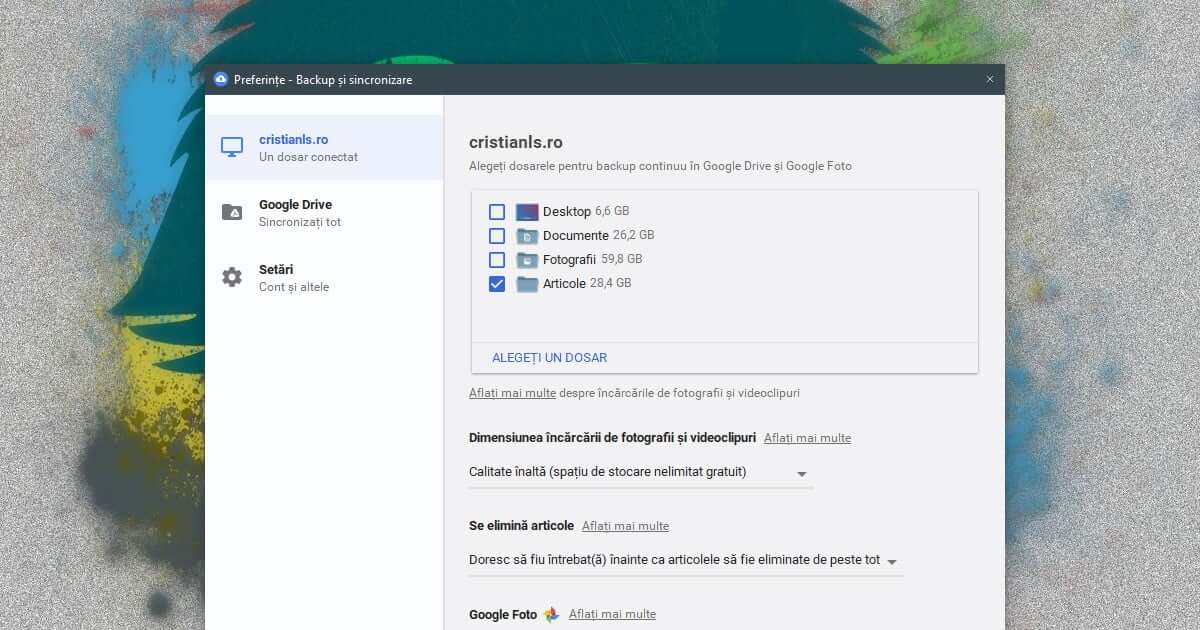1200x630 pixels.
Task: Click the 59,8 GB size value
Action: 621,259
